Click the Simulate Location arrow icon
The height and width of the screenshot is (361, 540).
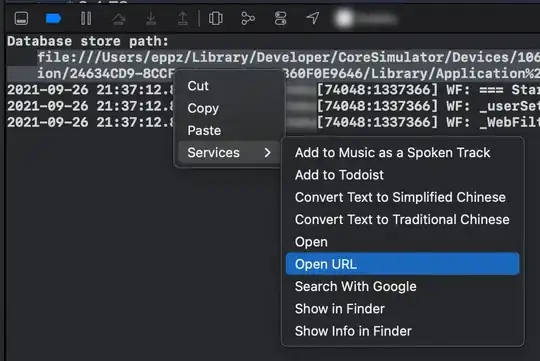coord(313,18)
